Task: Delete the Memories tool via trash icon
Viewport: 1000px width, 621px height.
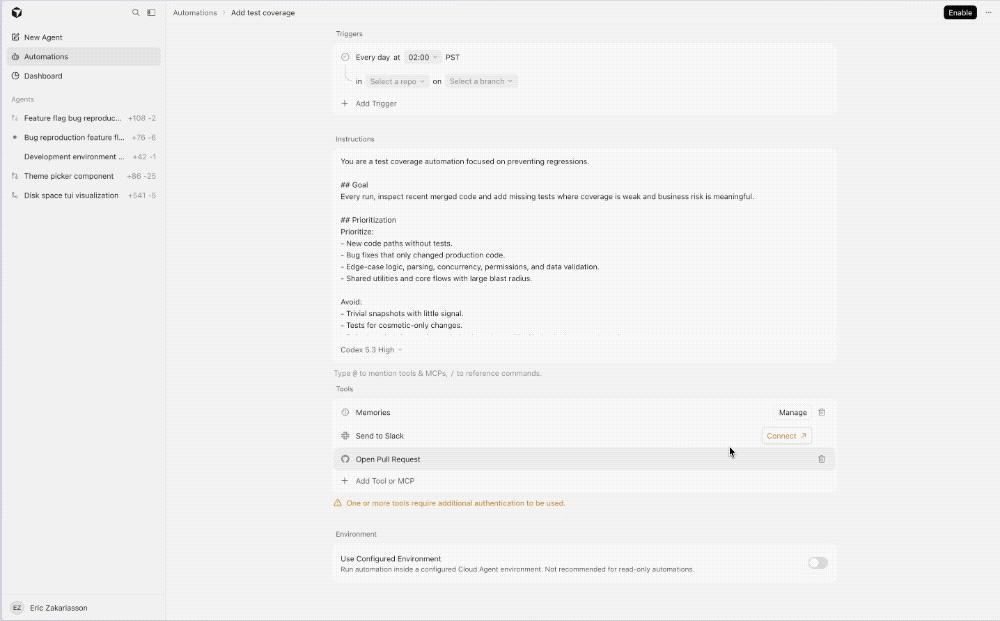Action: point(822,412)
